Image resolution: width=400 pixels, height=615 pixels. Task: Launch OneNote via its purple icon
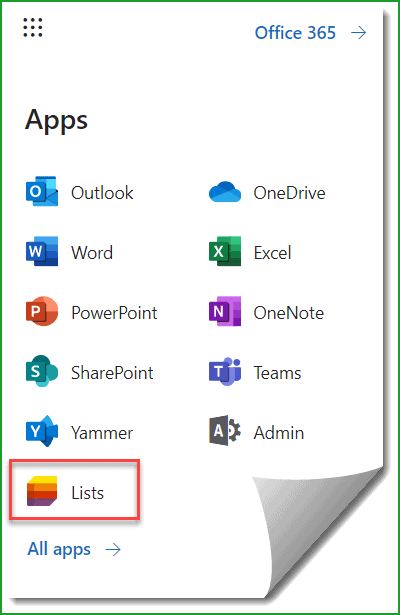[x=225, y=311]
